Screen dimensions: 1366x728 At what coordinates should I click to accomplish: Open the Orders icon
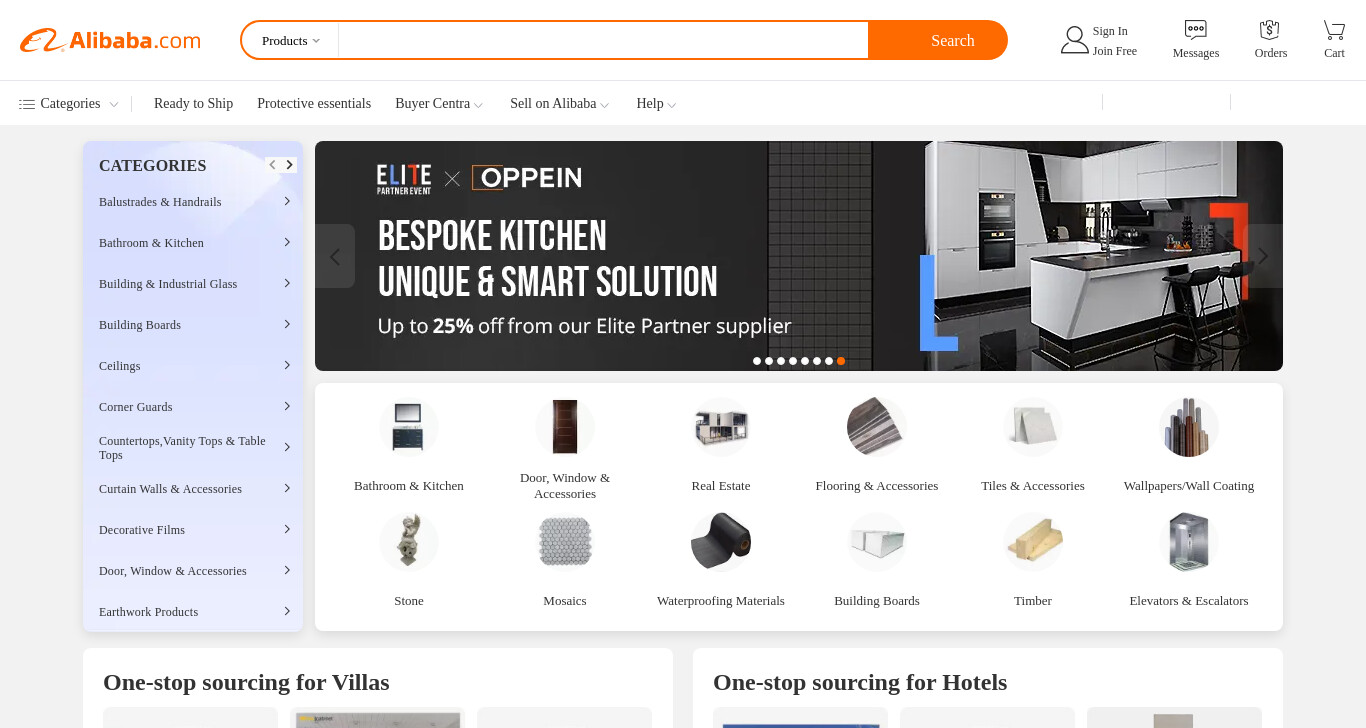point(1270,30)
